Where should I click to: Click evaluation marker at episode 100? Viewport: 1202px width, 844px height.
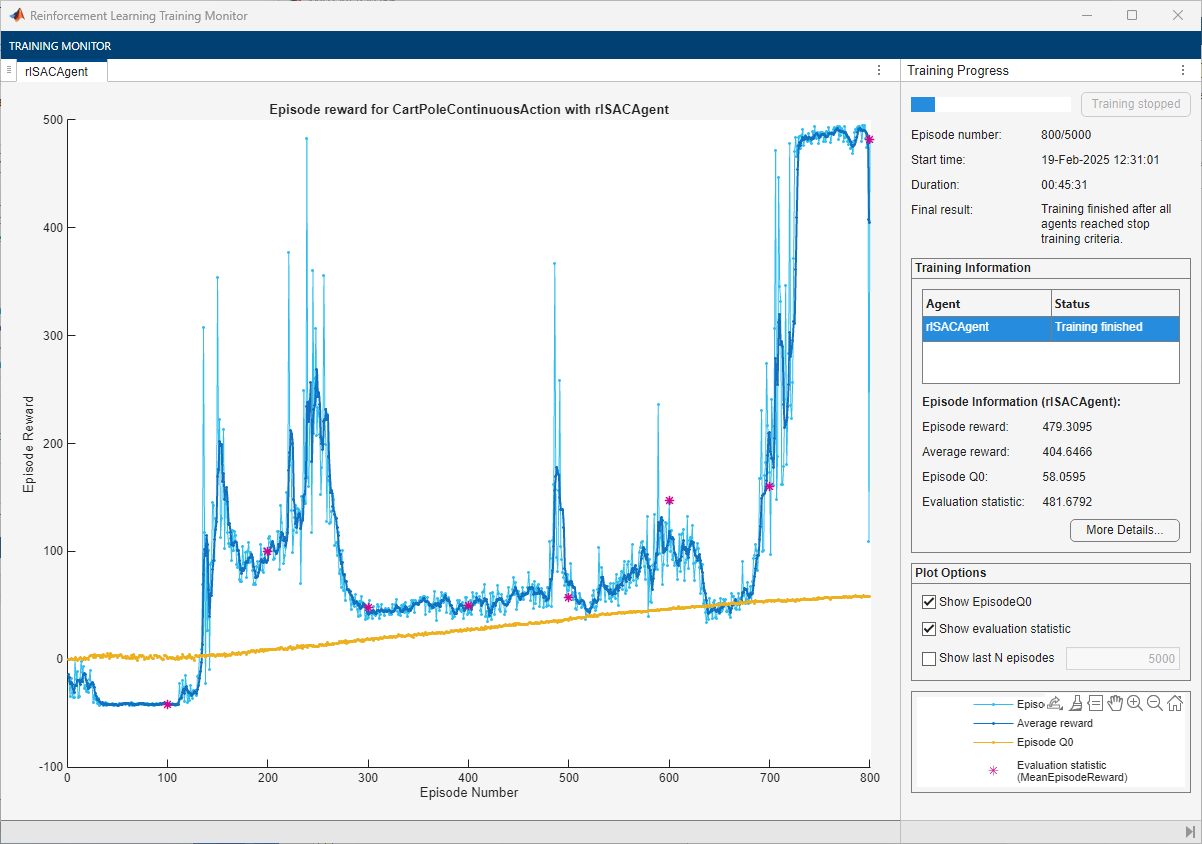[167, 704]
